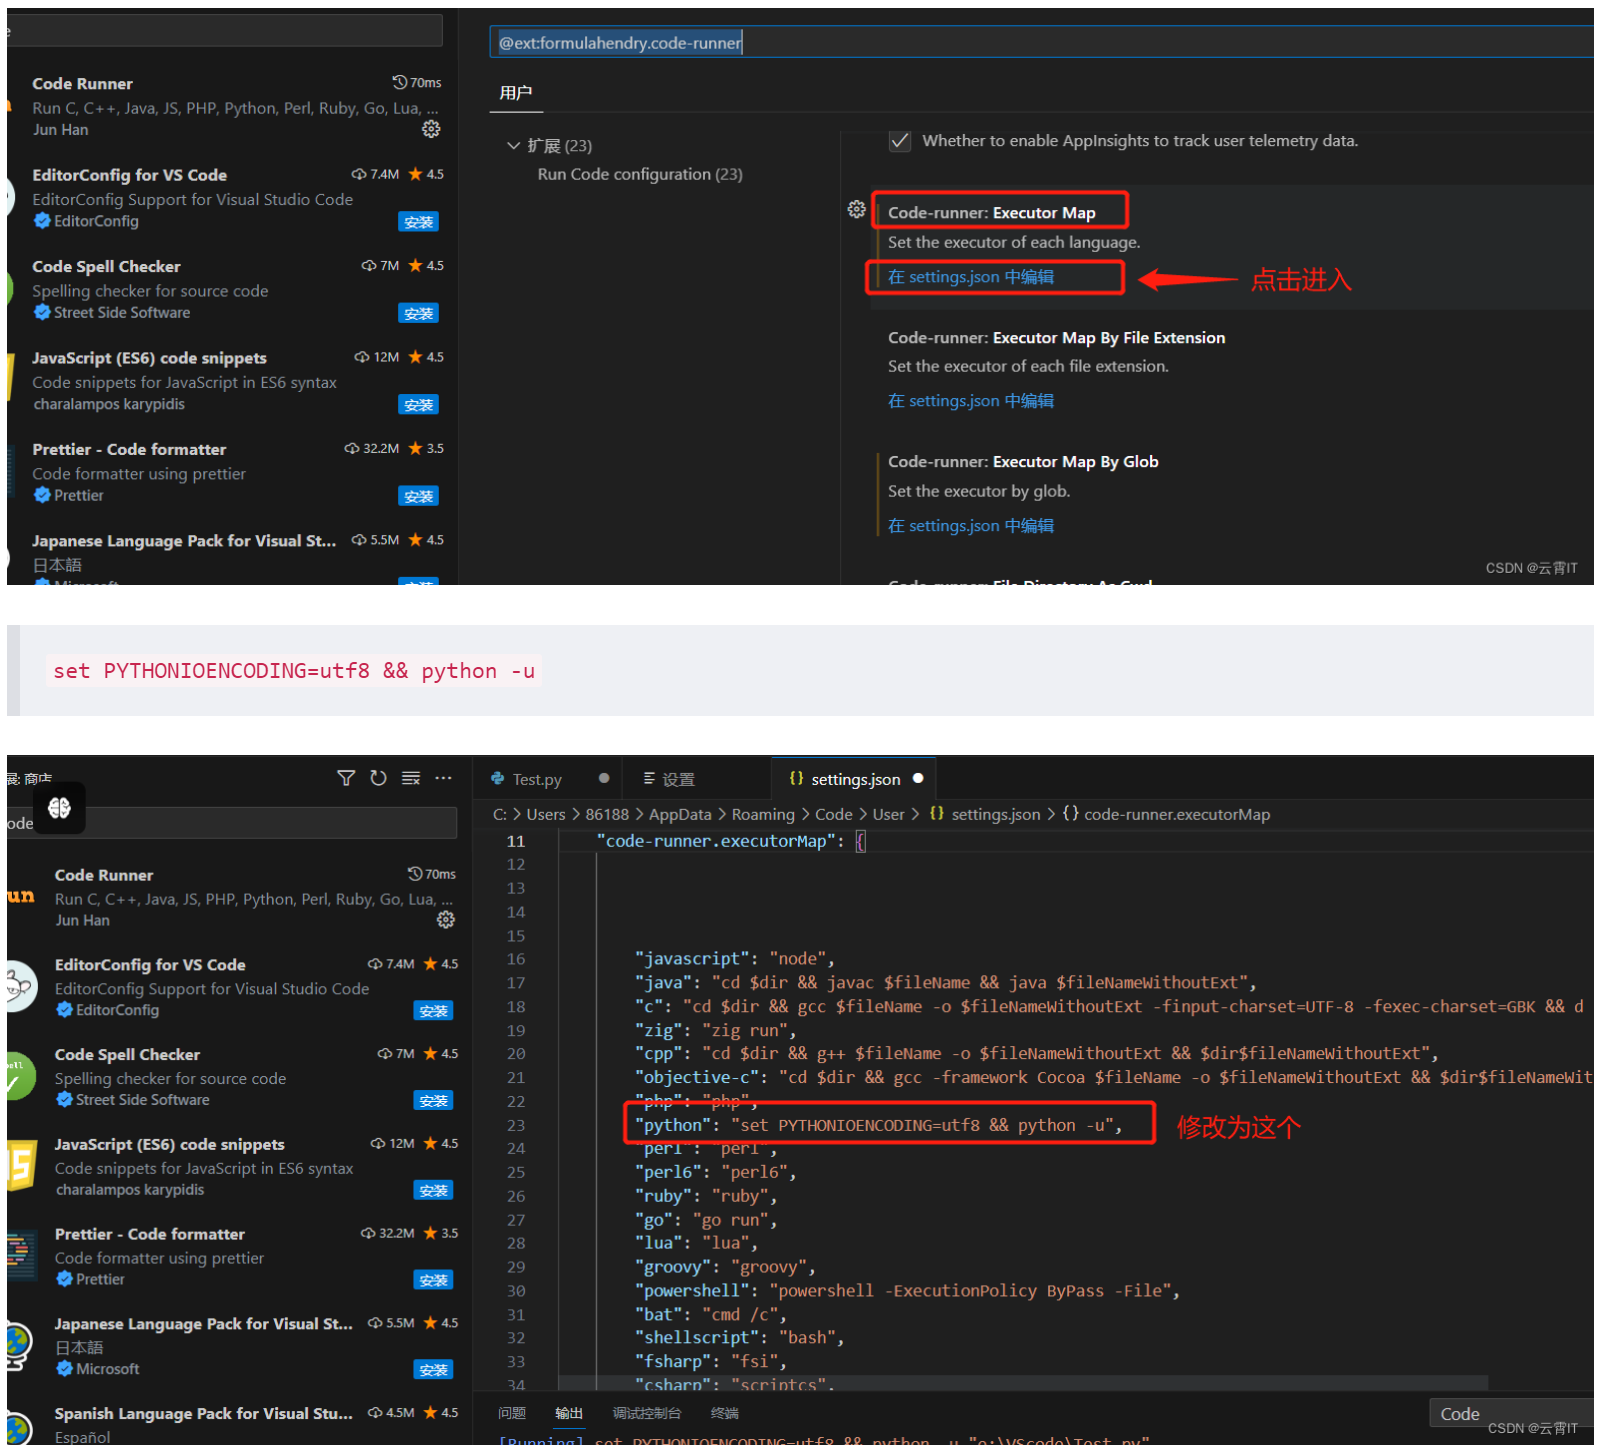Select Run Code configuration (23) tree item
Viewport: 1599px width, 1454px height.
click(640, 174)
